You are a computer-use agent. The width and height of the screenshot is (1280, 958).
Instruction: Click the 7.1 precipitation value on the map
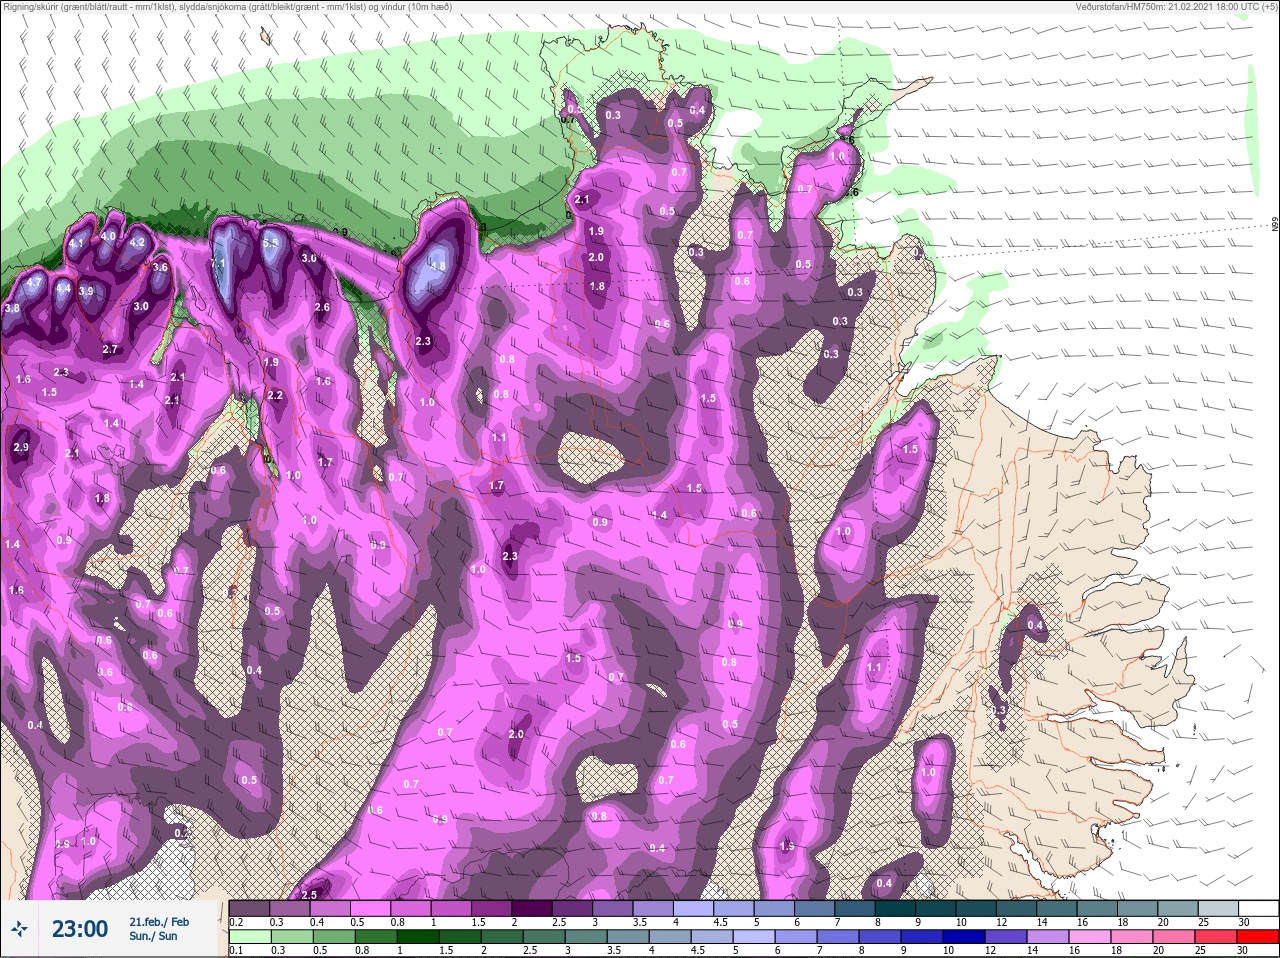[219, 262]
